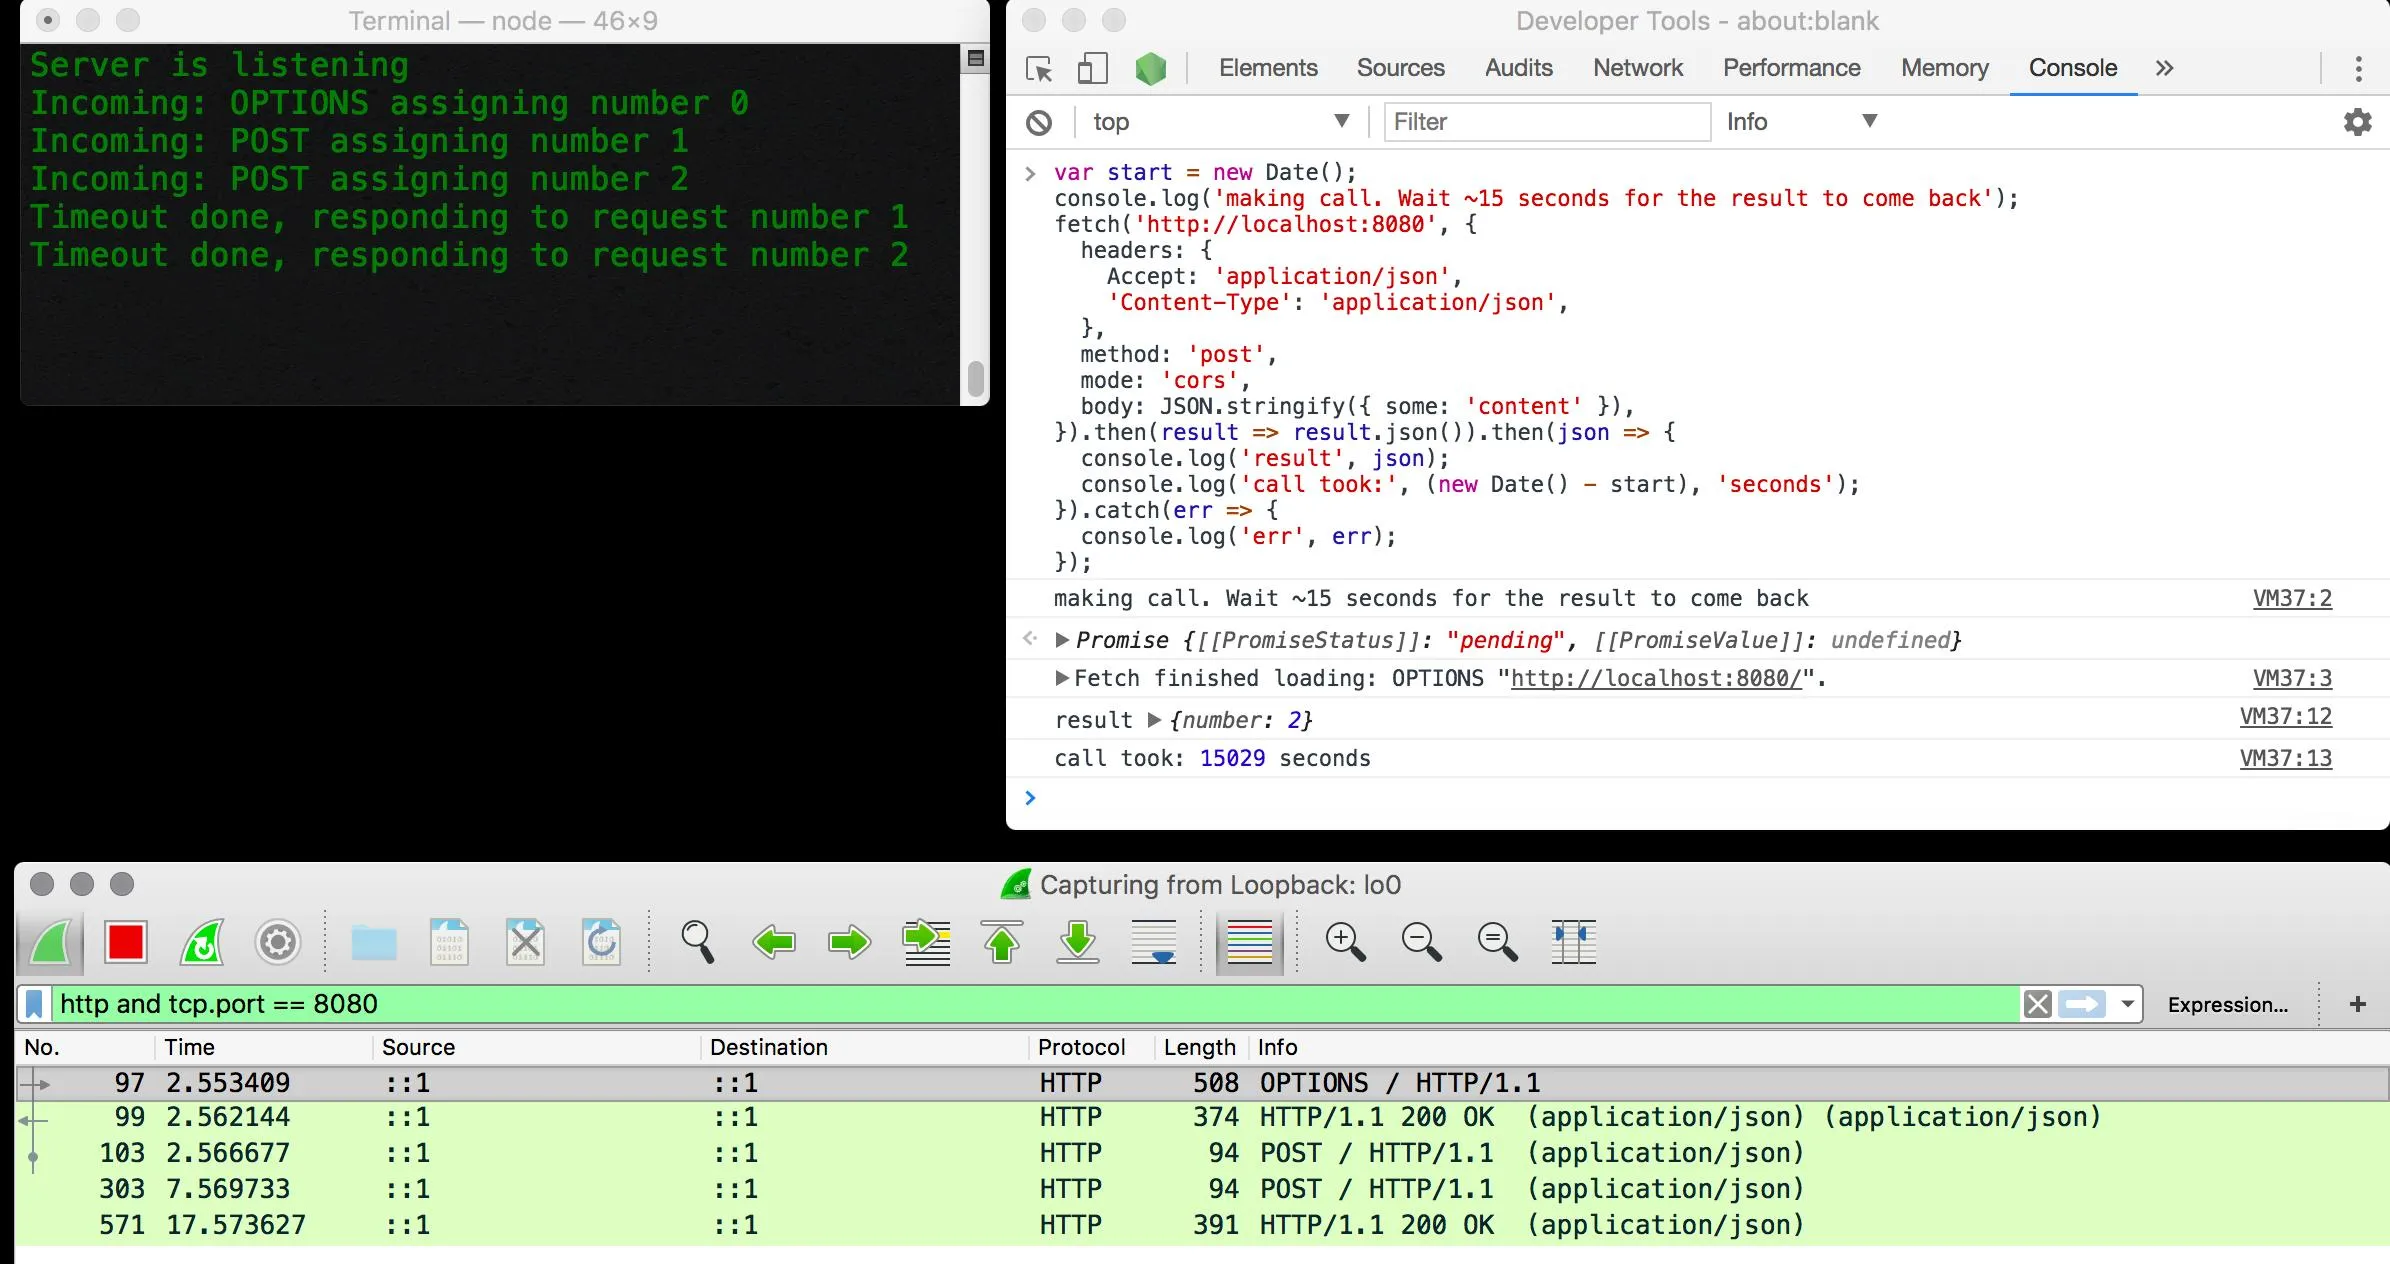Zoom in on packet list text
The width and height of the screenshot is (2390, 1264).
1345,942
